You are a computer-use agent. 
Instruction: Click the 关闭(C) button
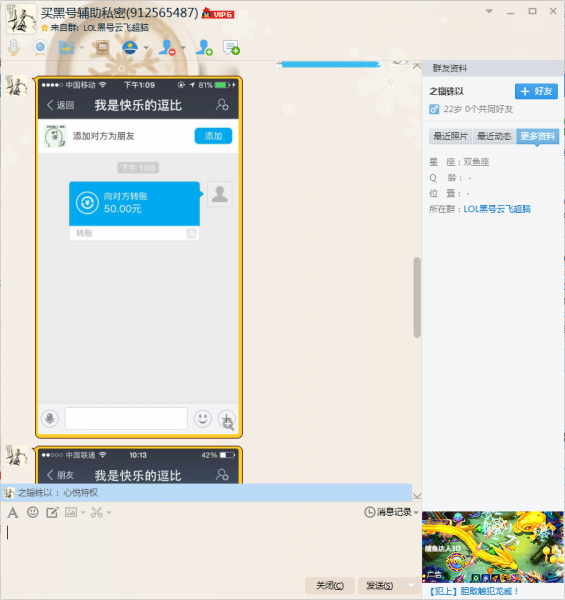click(330, 585)
